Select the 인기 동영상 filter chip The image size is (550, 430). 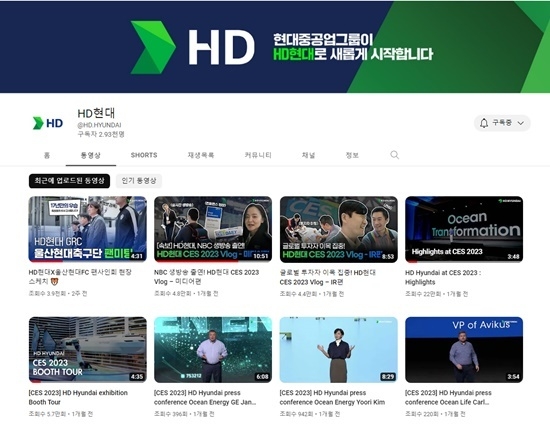click(139, 181)
